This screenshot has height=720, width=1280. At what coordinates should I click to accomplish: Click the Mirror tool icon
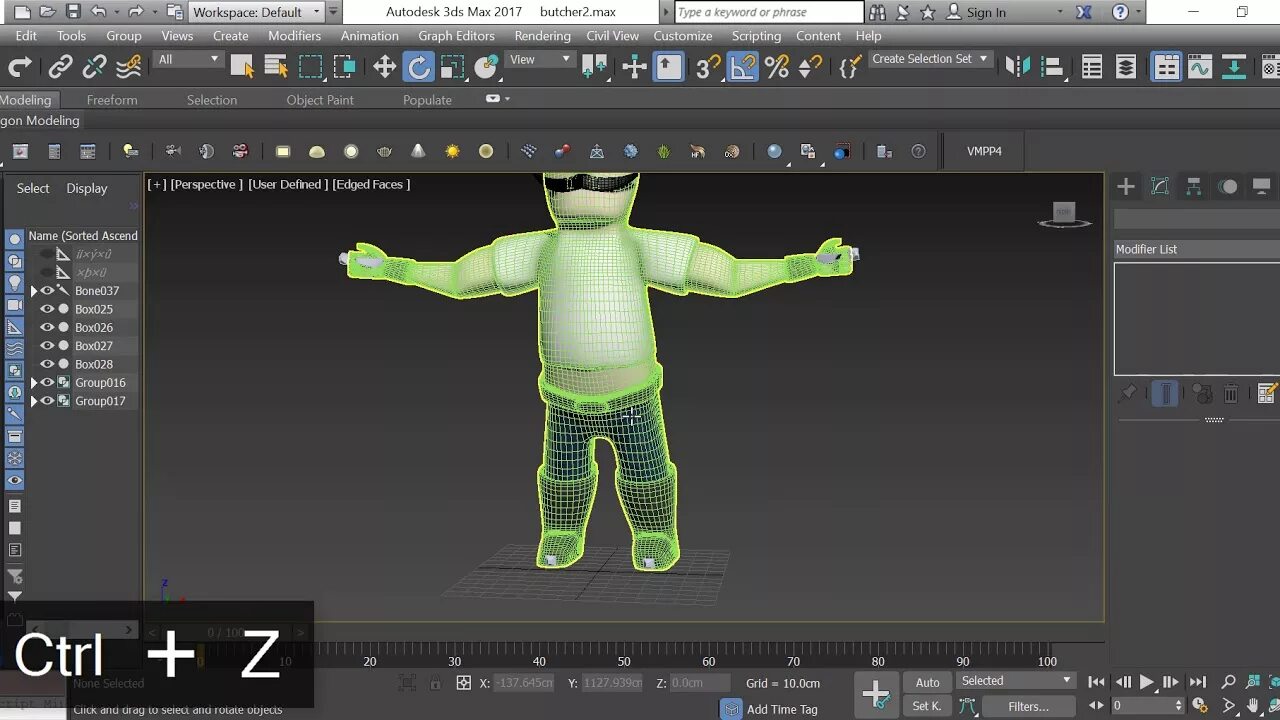pyautogui.click(x=1017, y=67)
